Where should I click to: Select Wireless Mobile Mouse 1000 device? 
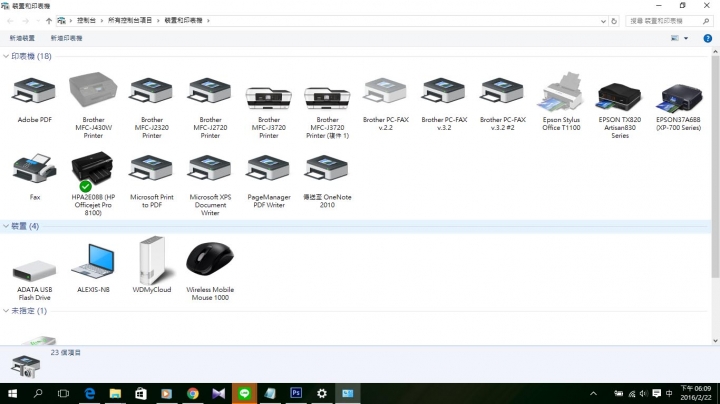tap(210, 258)
